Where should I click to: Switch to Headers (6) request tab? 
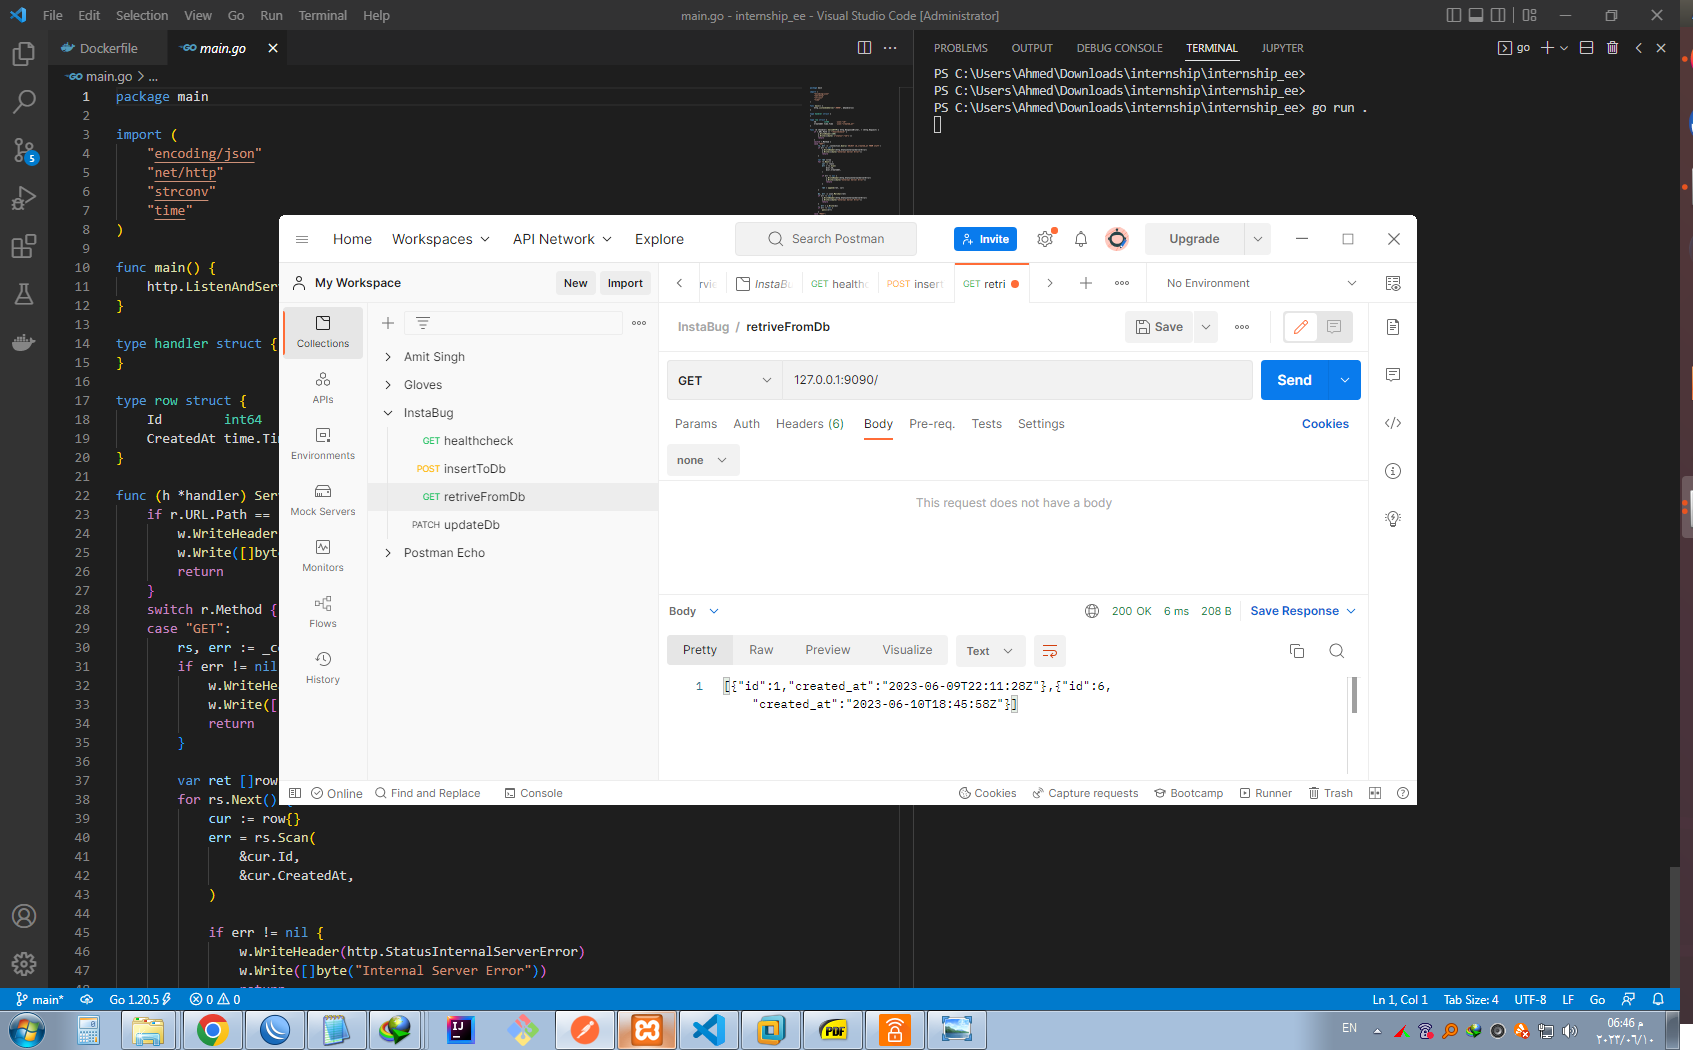point(810,424)
